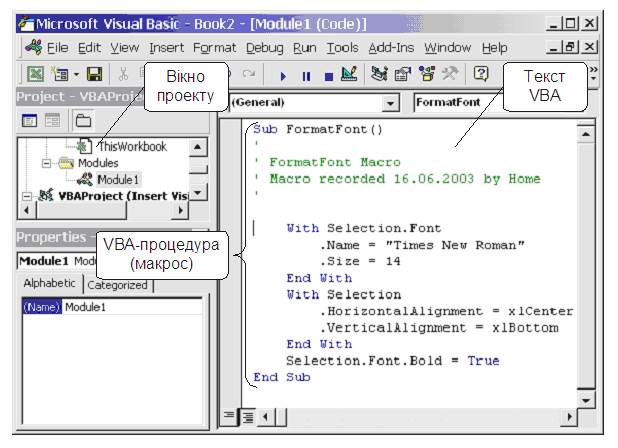Run the macro with the play icon

[x=283, y=76]
